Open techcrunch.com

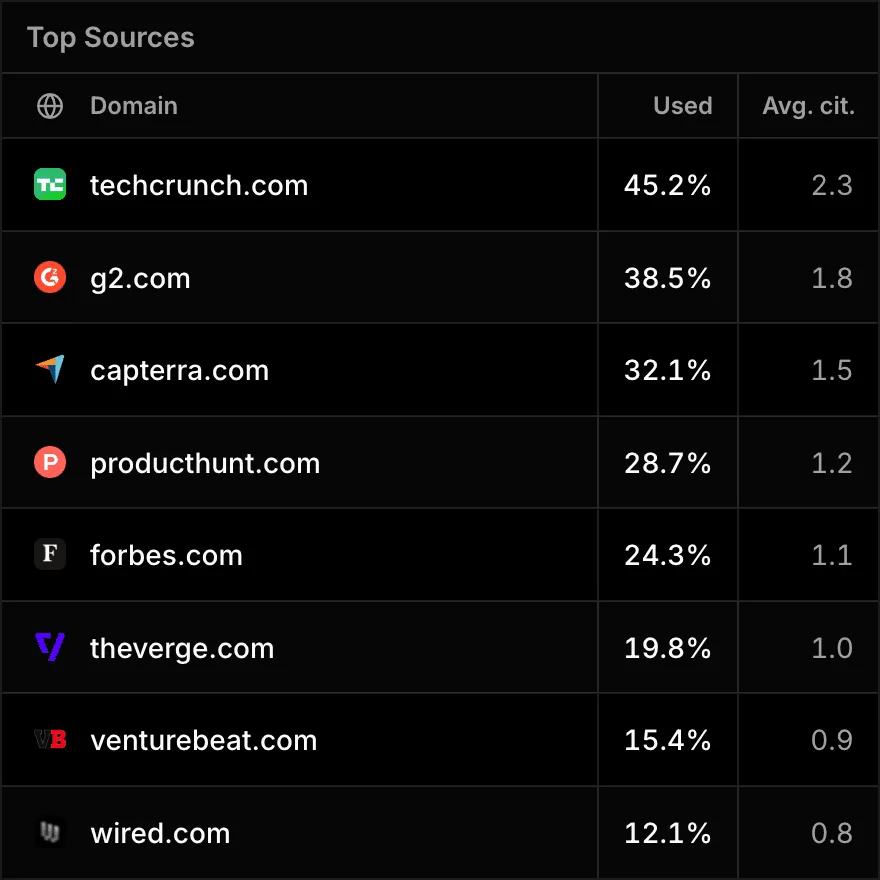[x=199, y=185]
